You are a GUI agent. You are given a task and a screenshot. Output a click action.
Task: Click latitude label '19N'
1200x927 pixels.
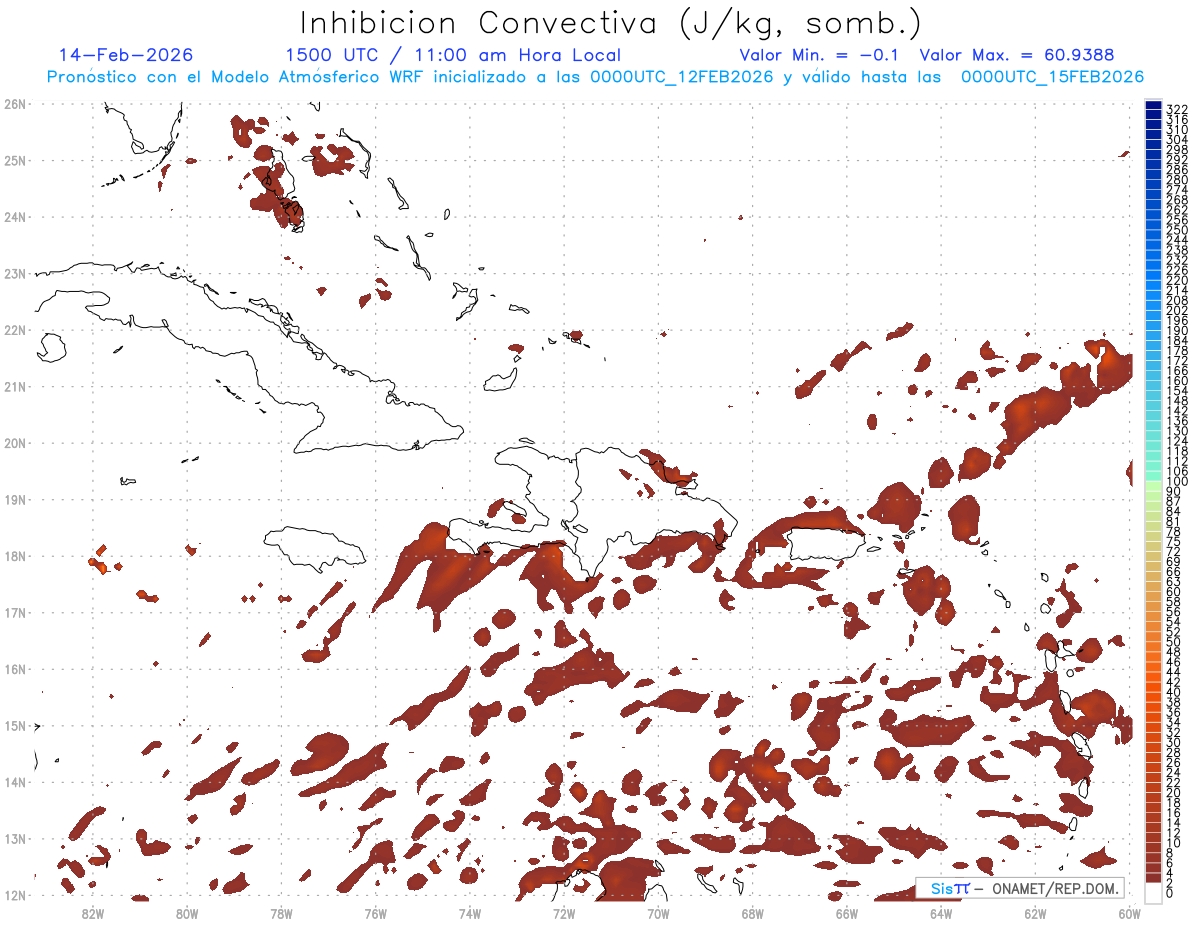15,499
